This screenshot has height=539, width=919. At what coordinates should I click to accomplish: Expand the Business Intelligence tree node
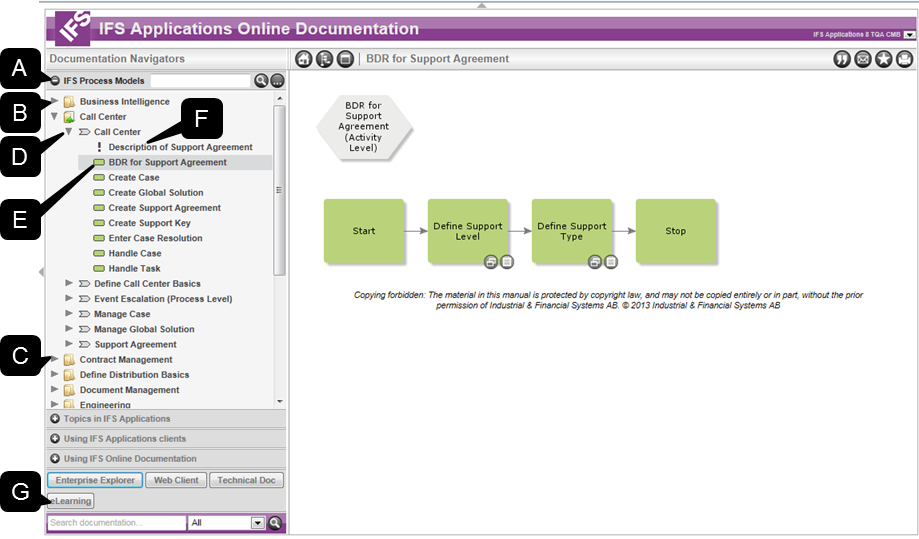pos(55,102)
